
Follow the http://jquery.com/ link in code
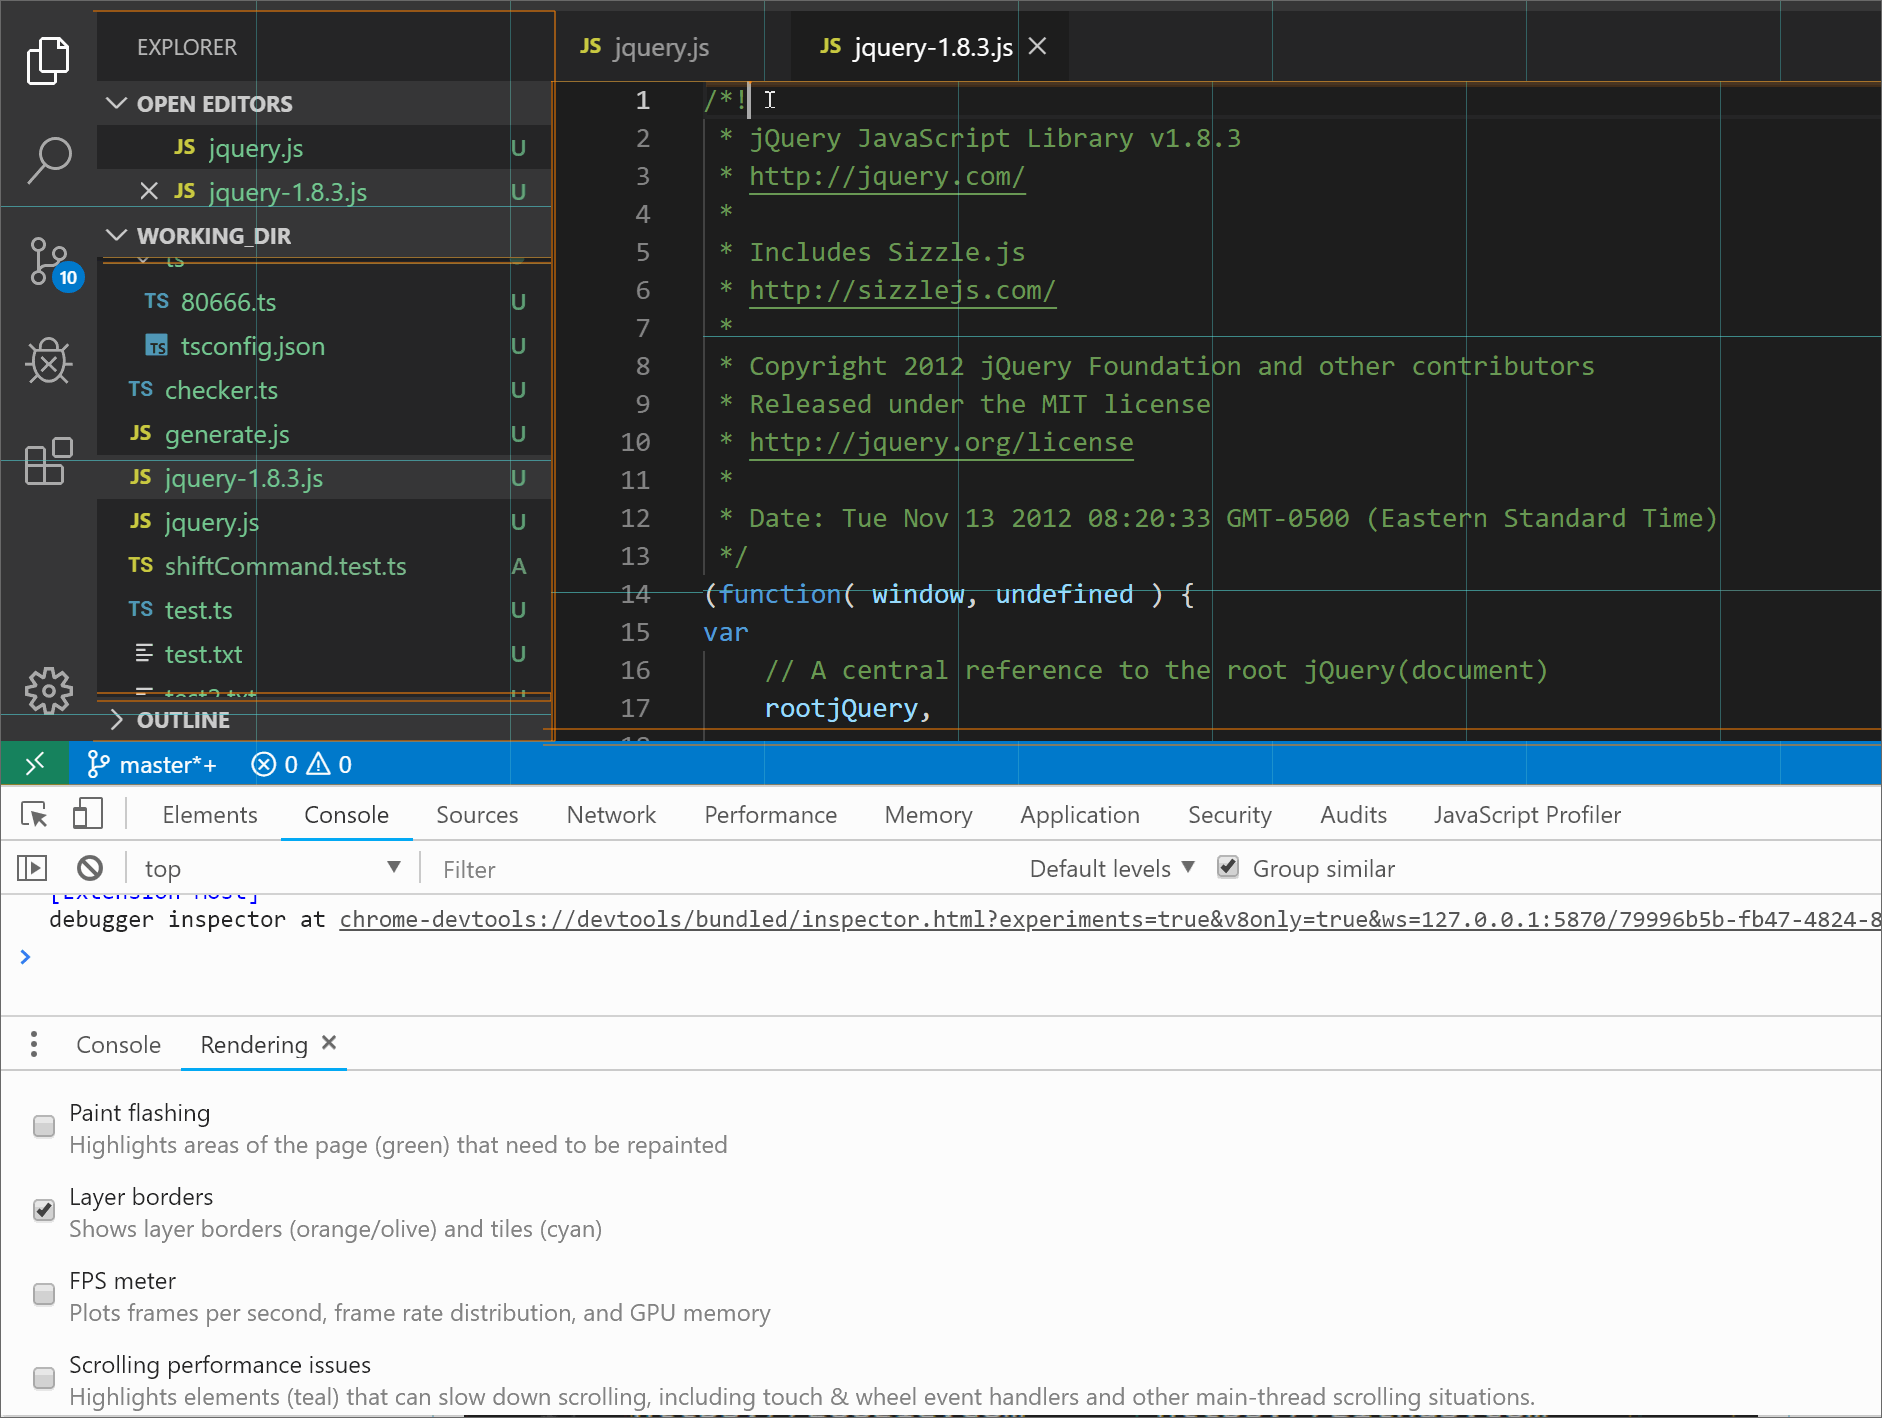coord(887,176)
